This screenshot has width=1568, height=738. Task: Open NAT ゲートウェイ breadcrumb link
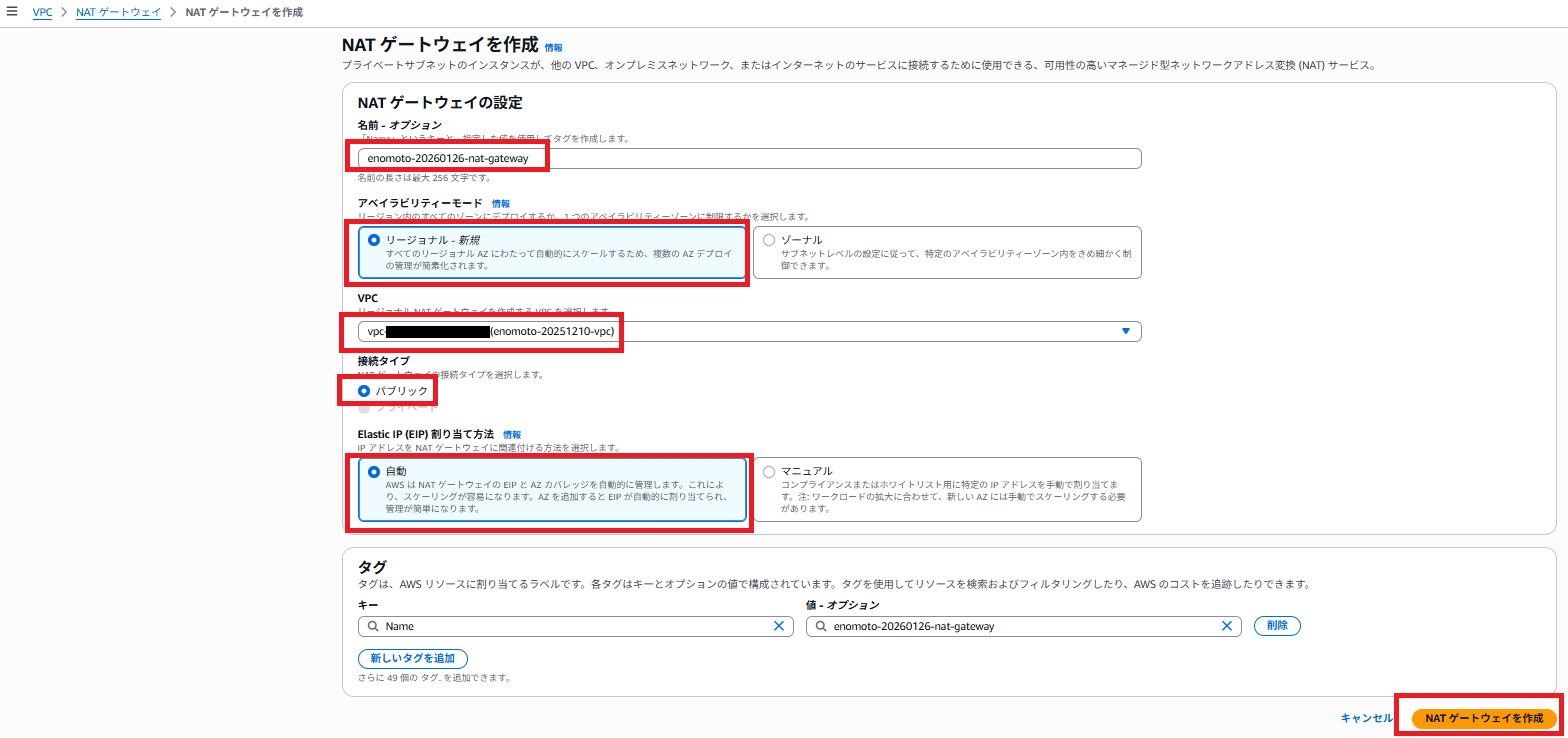tap(118, 12)
